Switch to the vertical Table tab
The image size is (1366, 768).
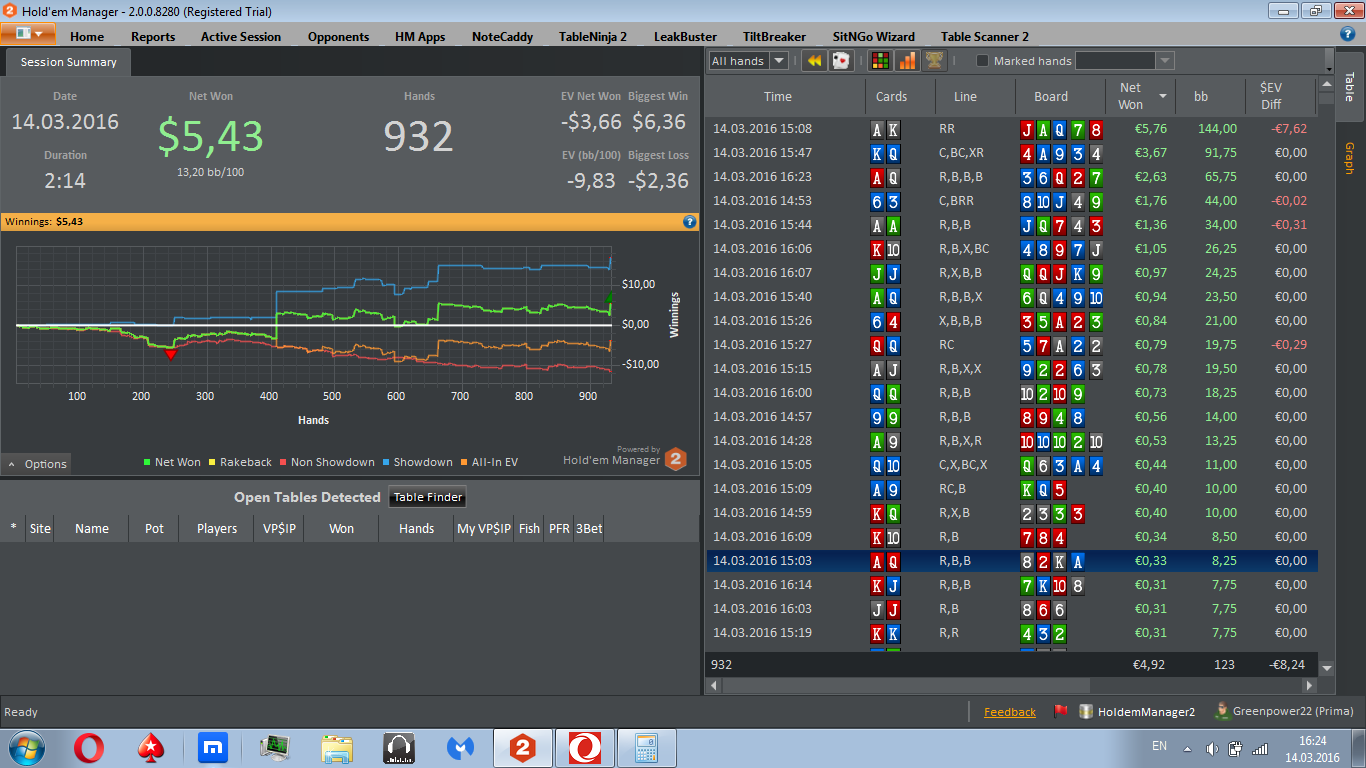(1349, 86)
